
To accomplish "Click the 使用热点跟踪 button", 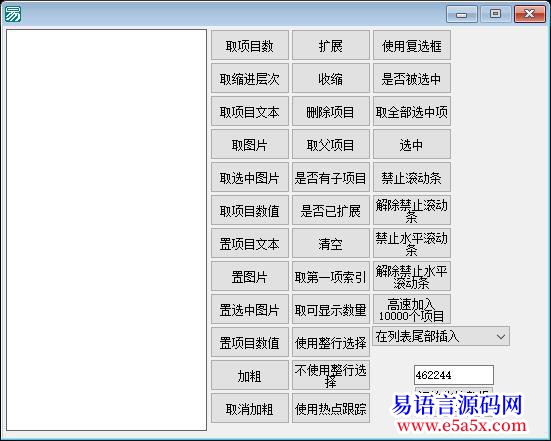I will [x=331, y=409].
